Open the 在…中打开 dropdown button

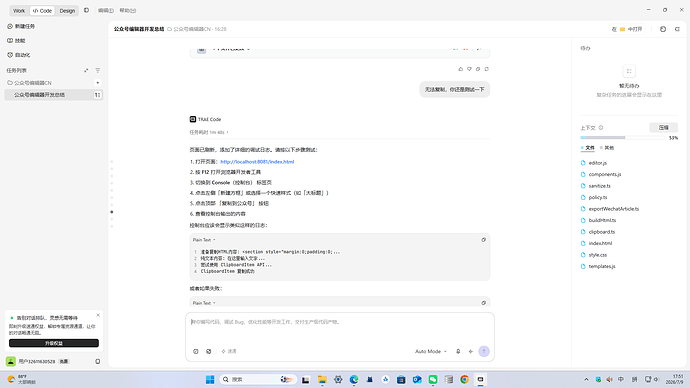click(627, 29)
